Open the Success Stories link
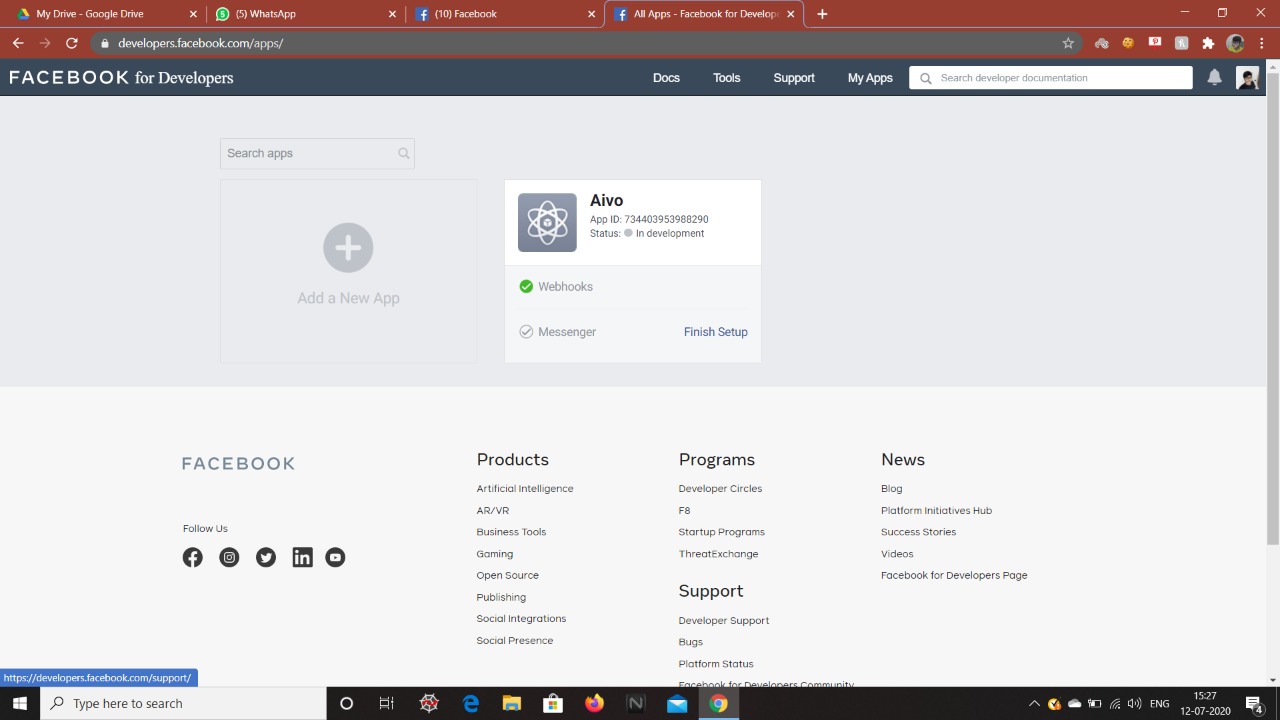 coord(918,532)
